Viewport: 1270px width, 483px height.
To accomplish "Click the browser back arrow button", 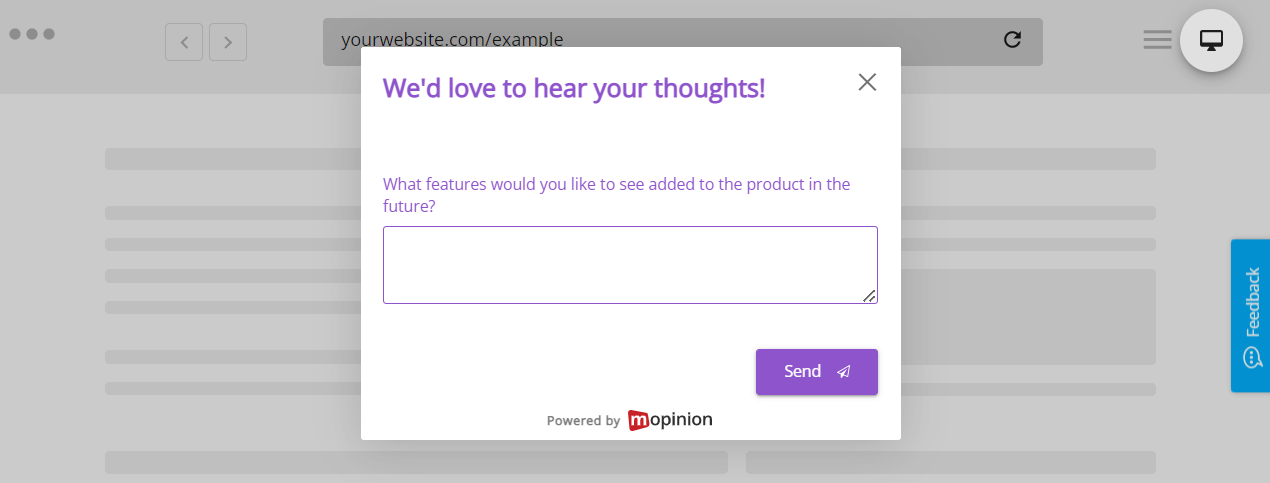I will coord(184,42).
